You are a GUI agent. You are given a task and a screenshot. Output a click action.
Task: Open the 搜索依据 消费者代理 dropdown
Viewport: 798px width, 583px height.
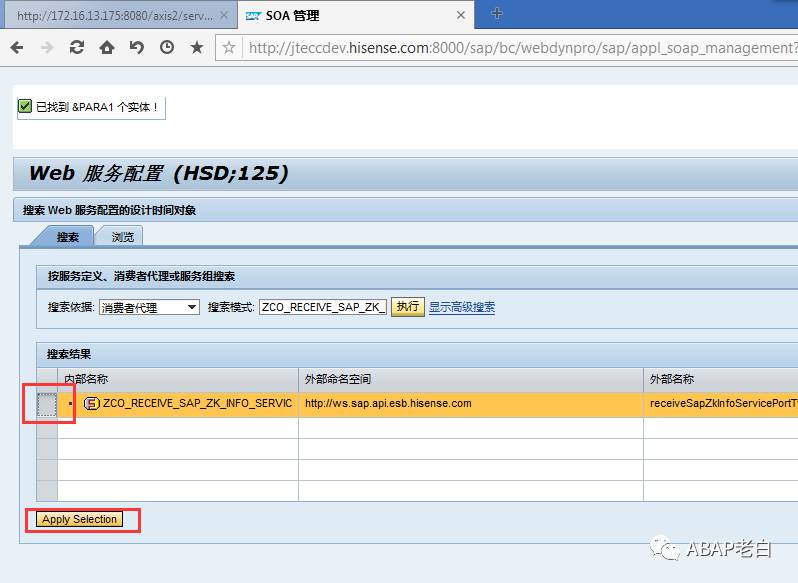coord(149,307)
